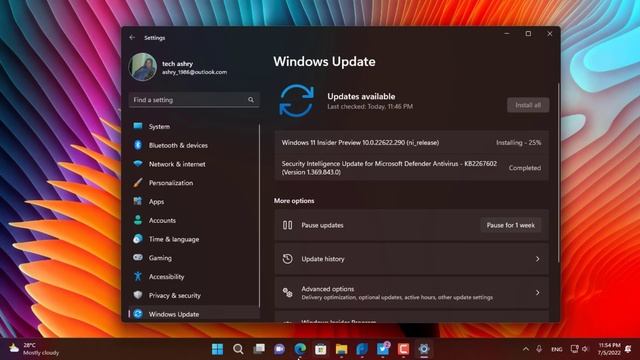
Task: Open File Explorer from the taskbar
Action: click(341, 349)
